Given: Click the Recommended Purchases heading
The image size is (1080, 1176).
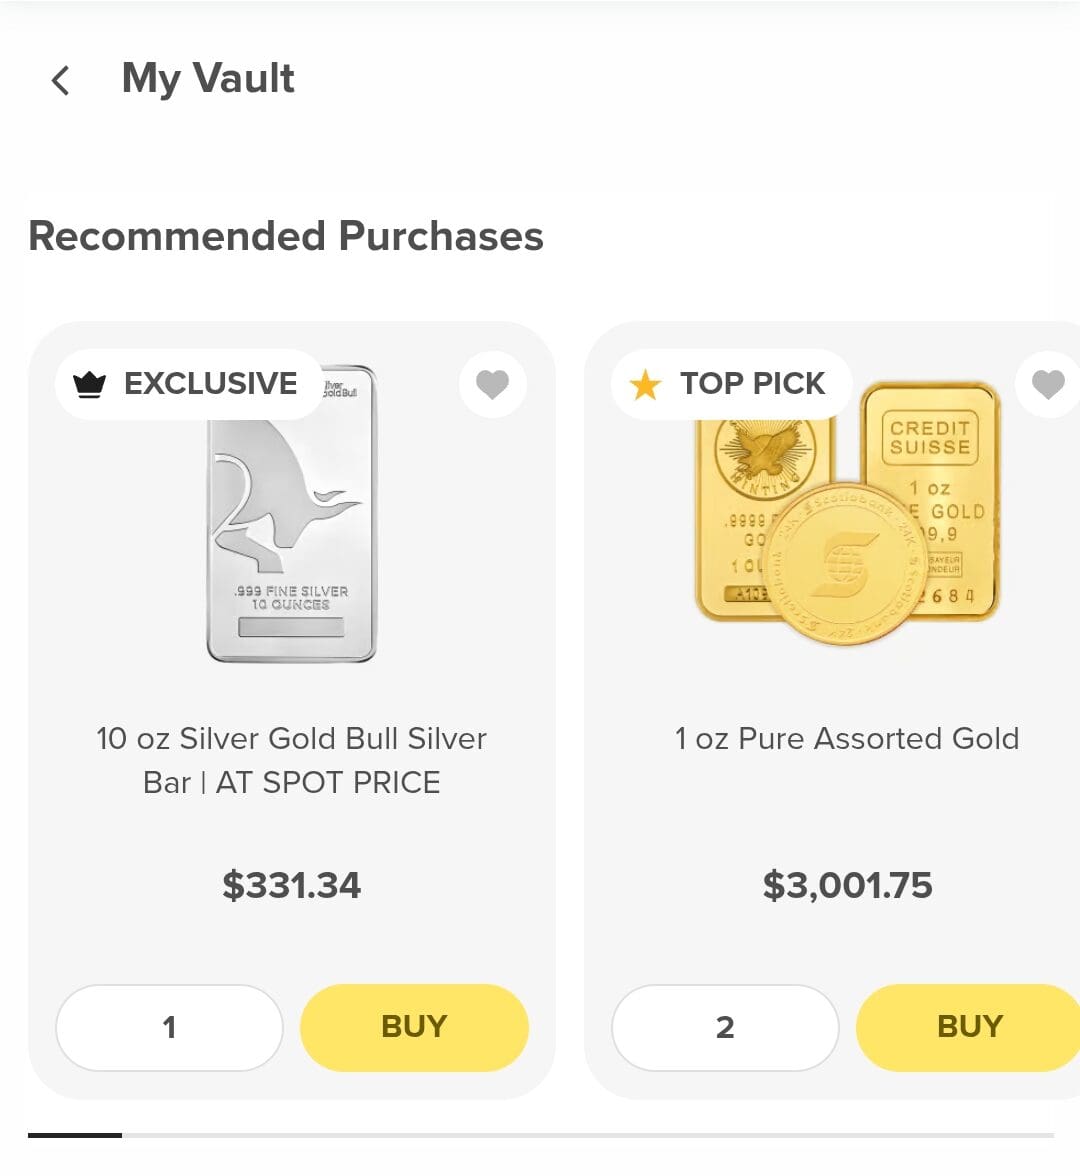Looking at the screenshot, I should 286,236.
